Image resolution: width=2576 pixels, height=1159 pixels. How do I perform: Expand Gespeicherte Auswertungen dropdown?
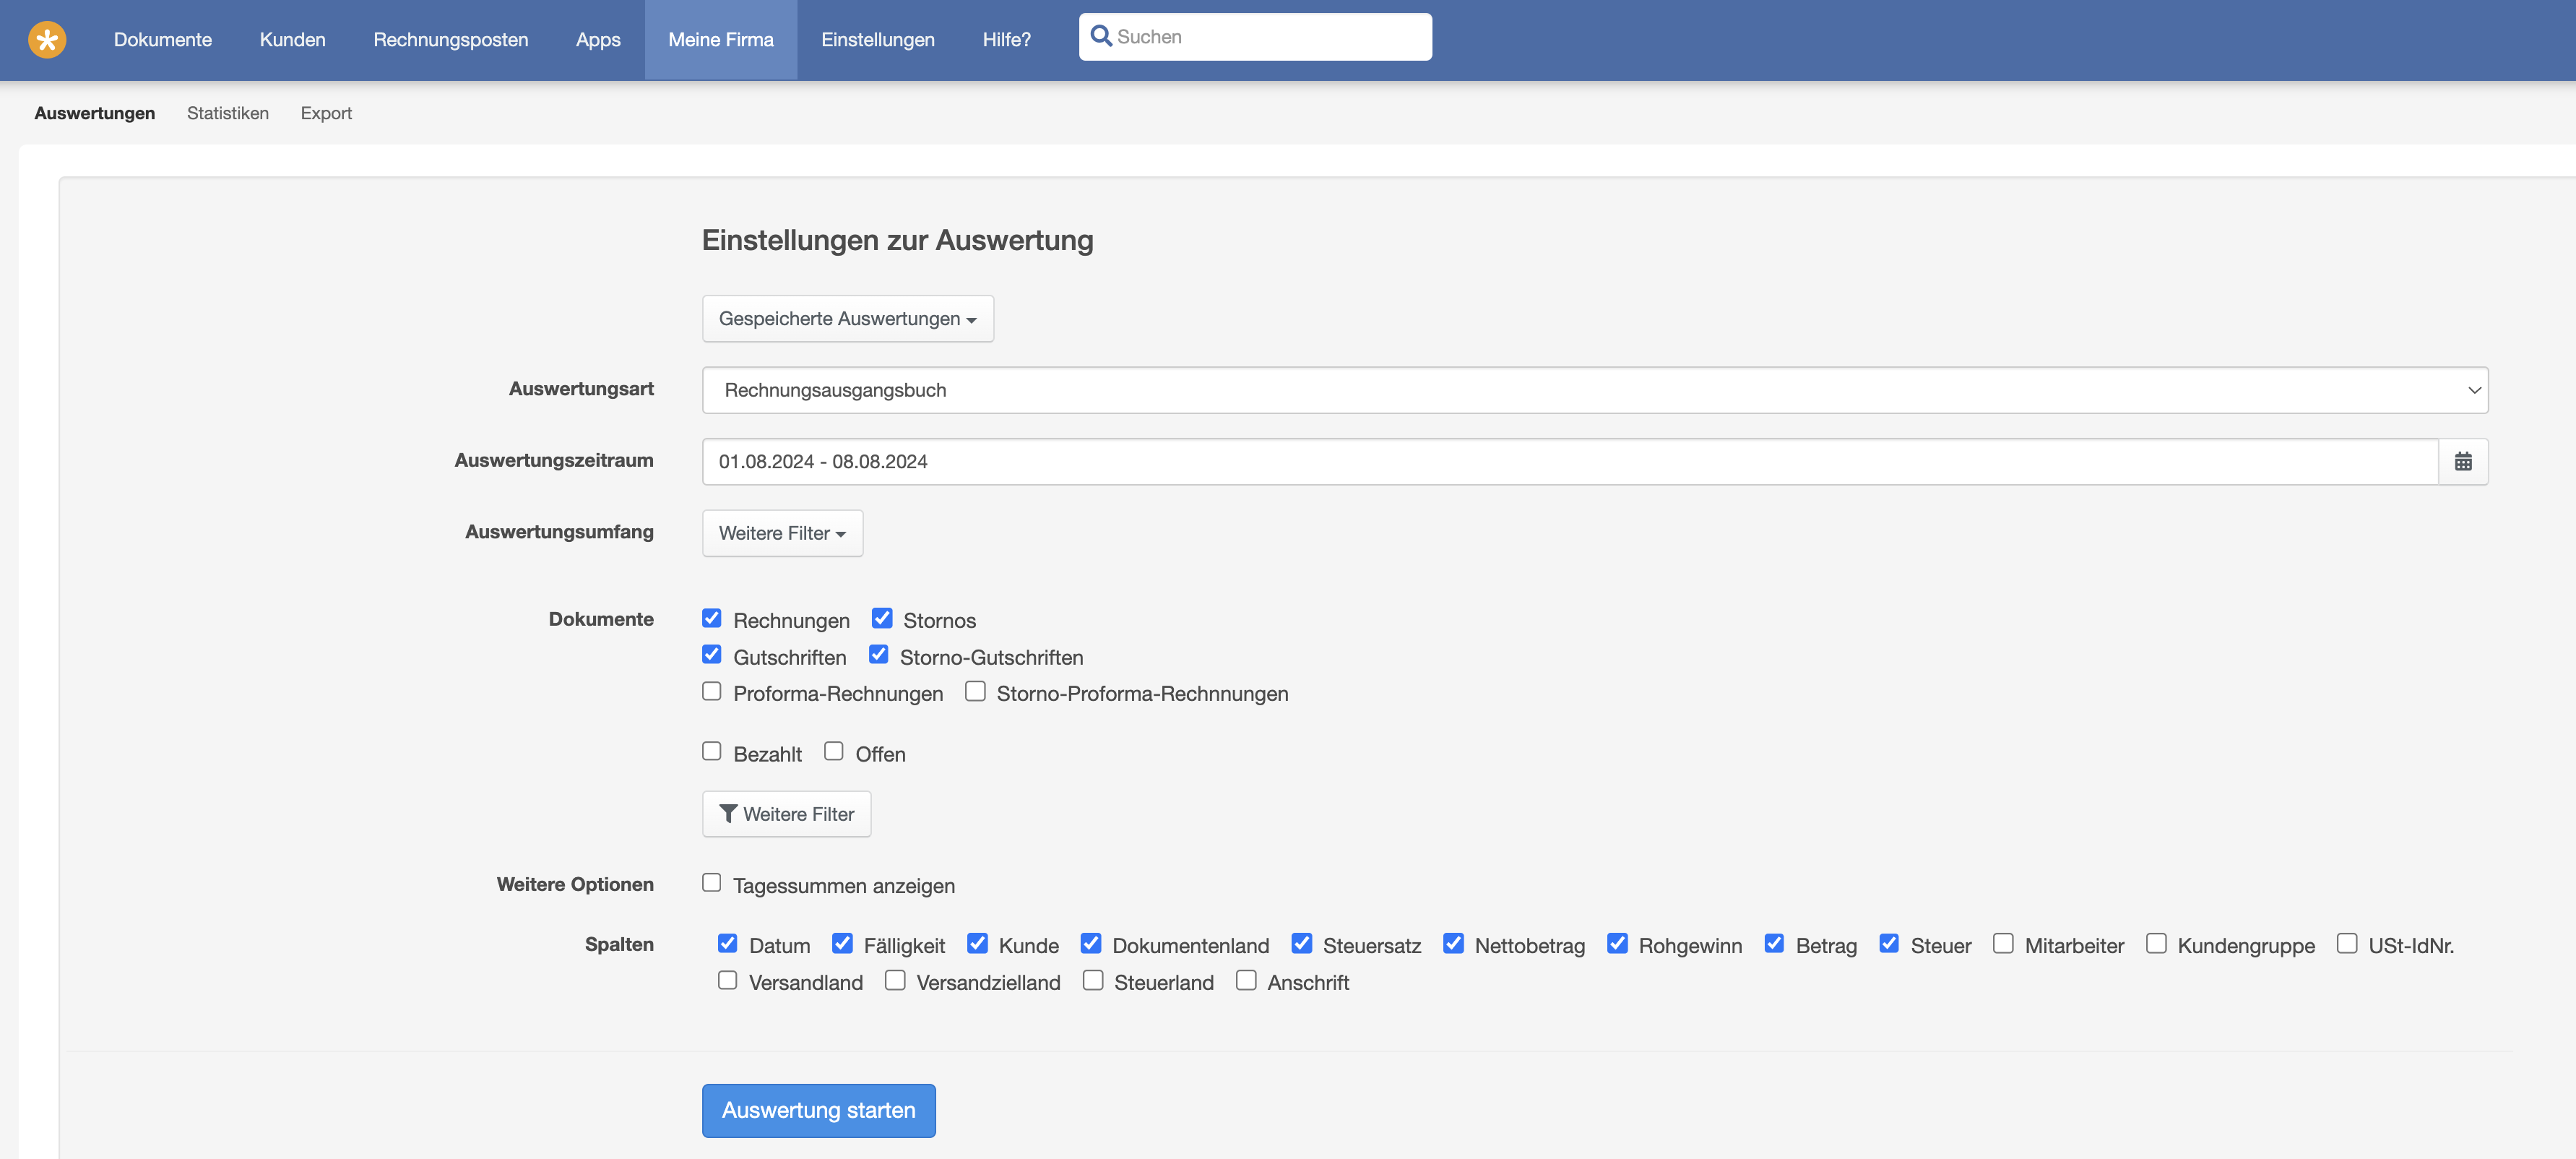[x=847, y=318]
